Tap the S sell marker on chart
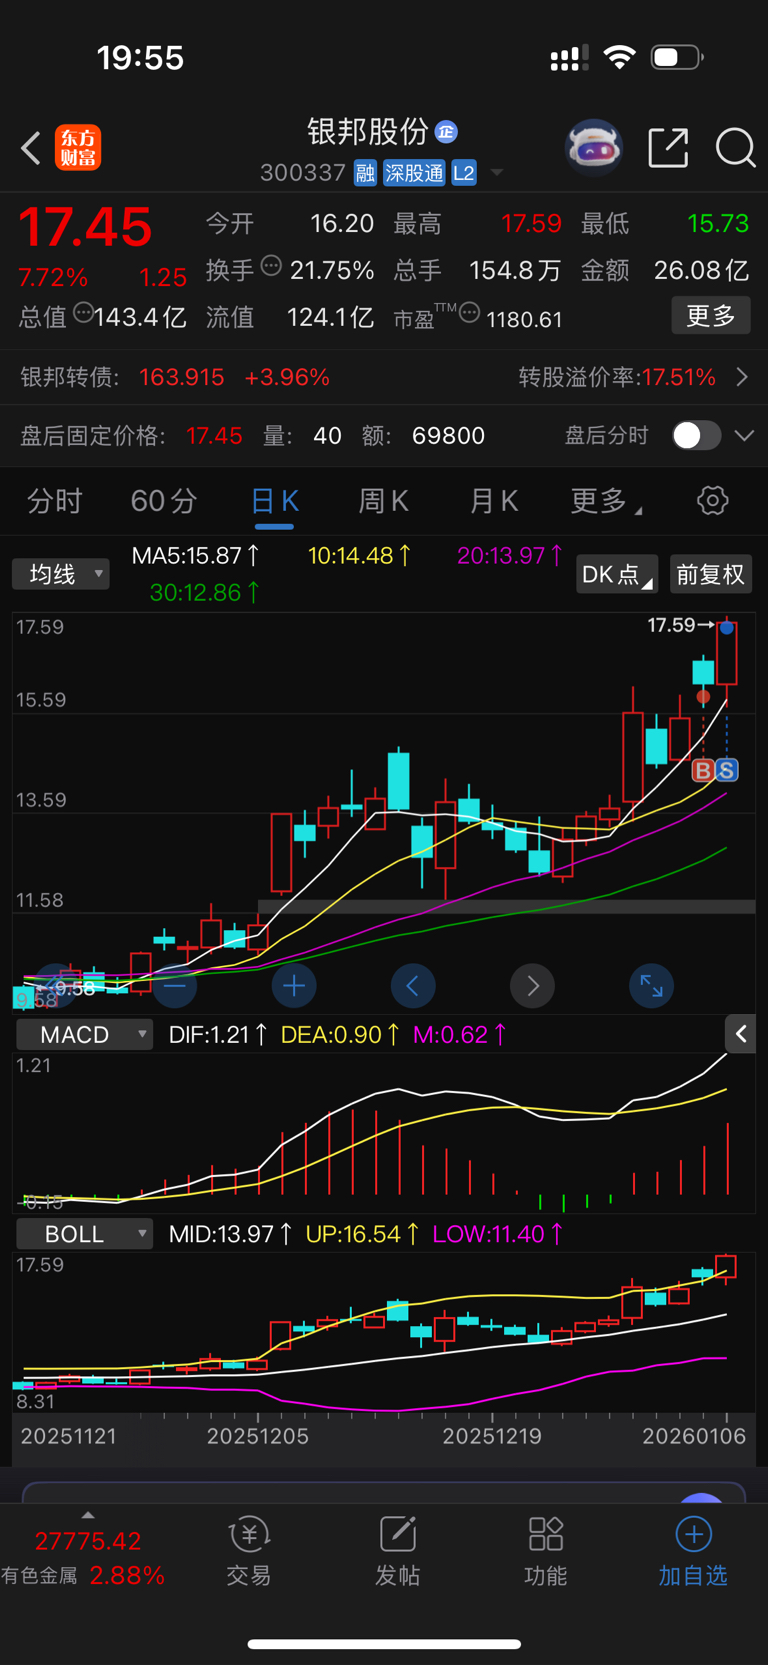Viewport: 769px width, 1665px height. (x=727, y=770)
